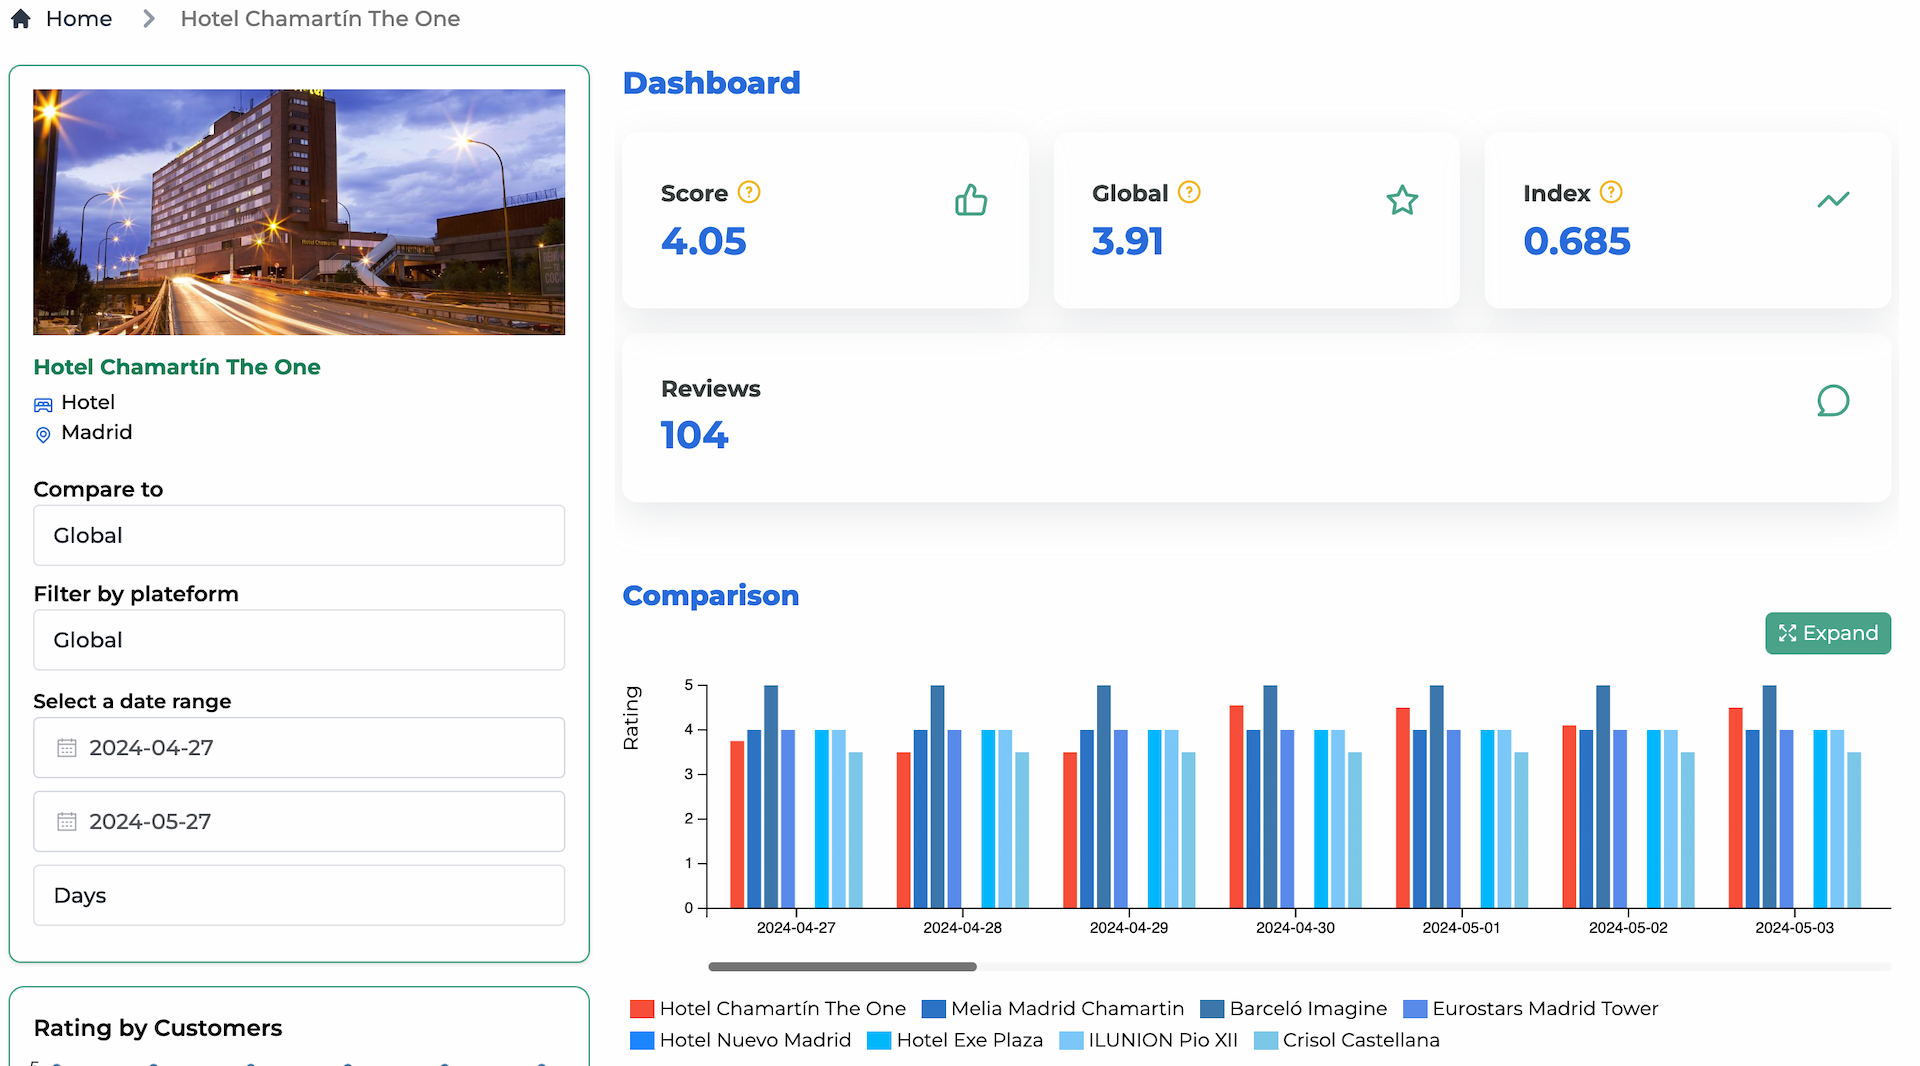Click calendar icon in end date field
This screenshot has height=1066, width=1920.
[x=67, y=821]
